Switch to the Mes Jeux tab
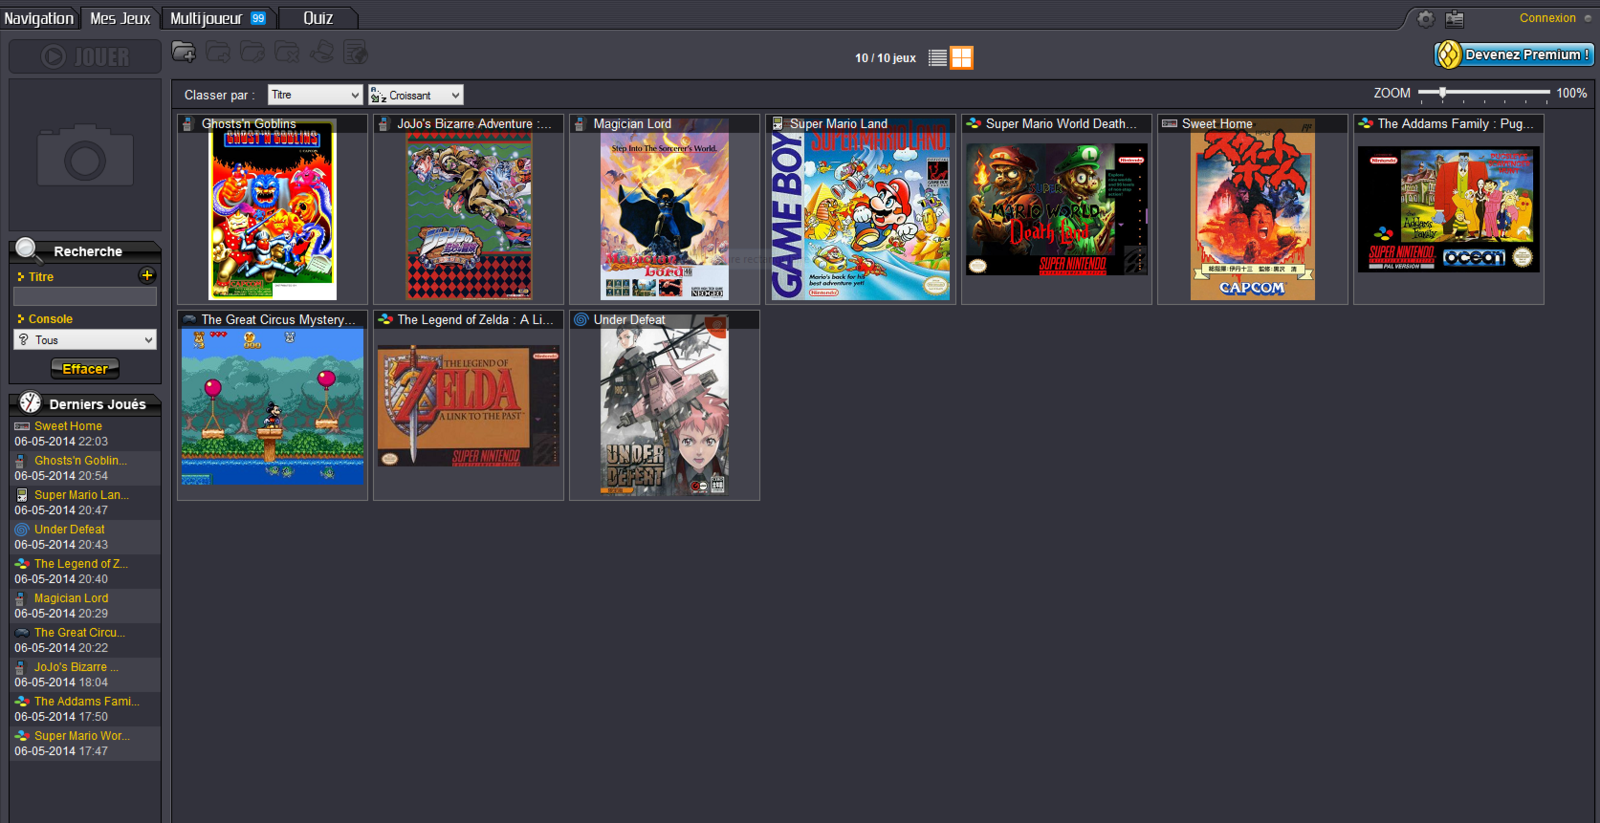 [120, 18]
